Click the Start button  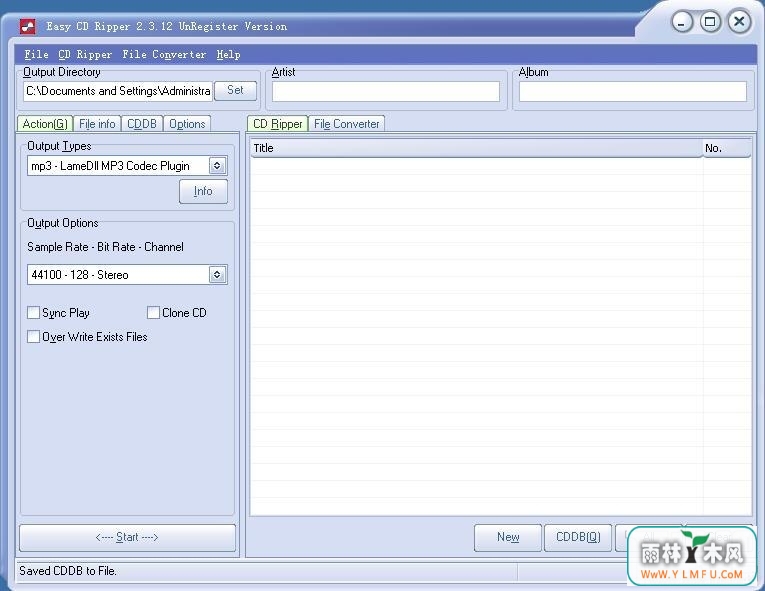click(127, 537)
